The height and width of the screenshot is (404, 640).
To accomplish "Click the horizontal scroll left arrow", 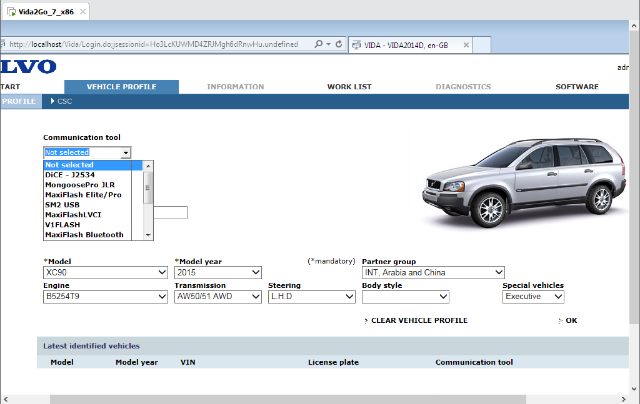I will click(5, 399).
